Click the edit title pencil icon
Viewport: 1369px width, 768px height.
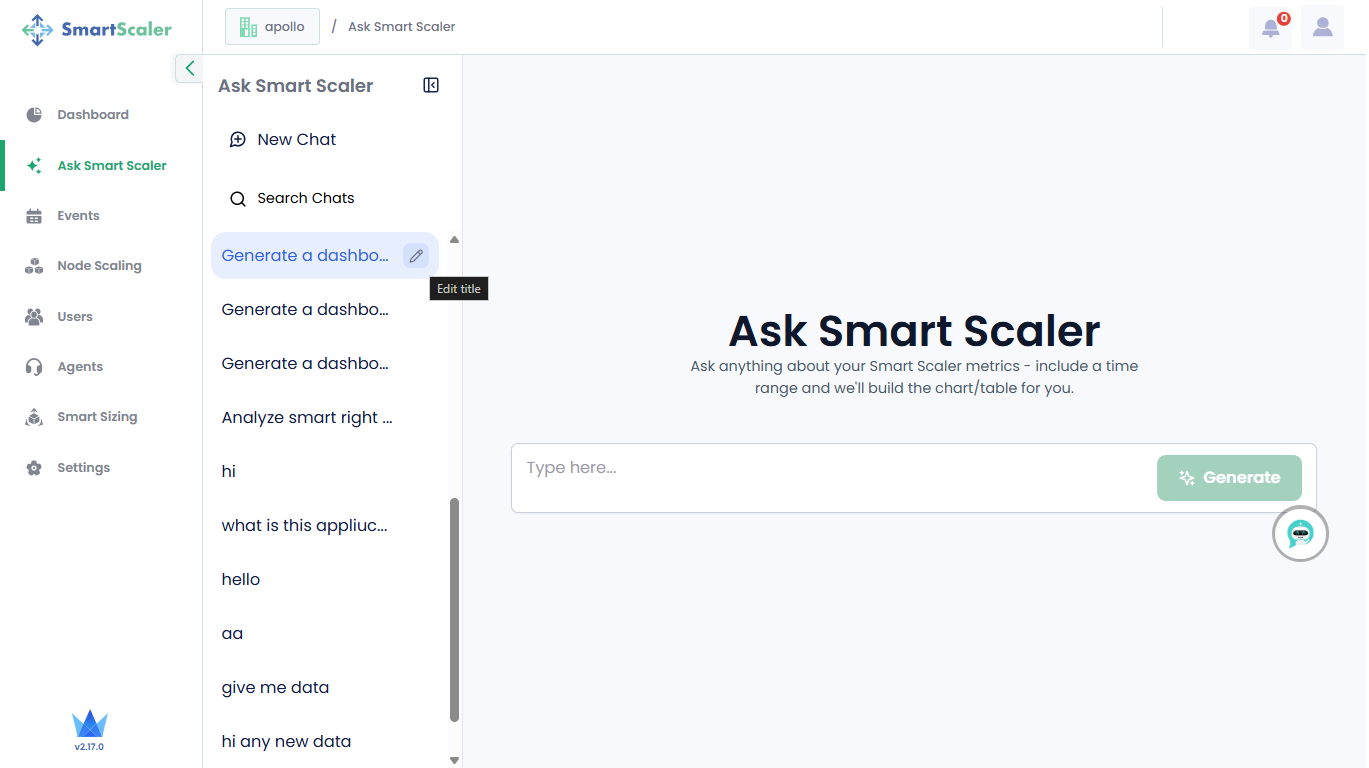416,256
